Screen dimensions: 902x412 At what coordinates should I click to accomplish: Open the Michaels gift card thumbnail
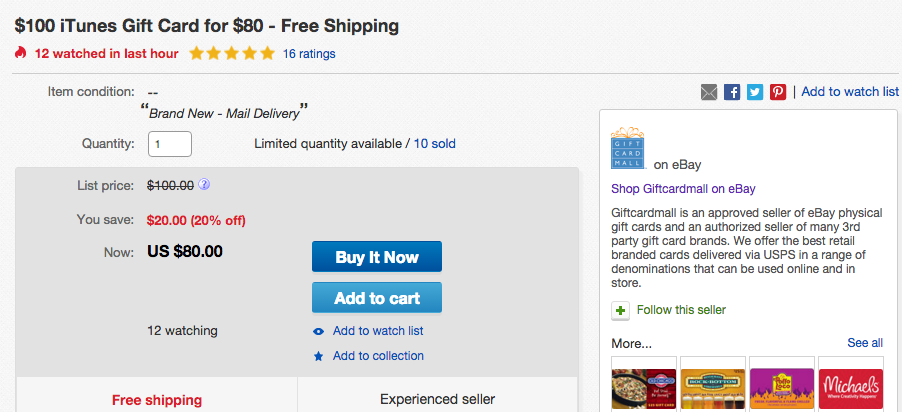pyautogui.click(x=850, y=385)
